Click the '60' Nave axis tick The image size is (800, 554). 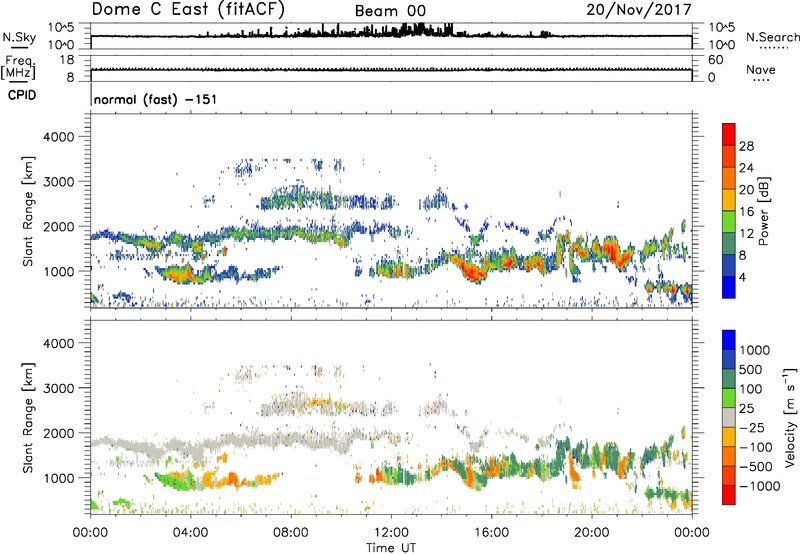tap(716, 60)
